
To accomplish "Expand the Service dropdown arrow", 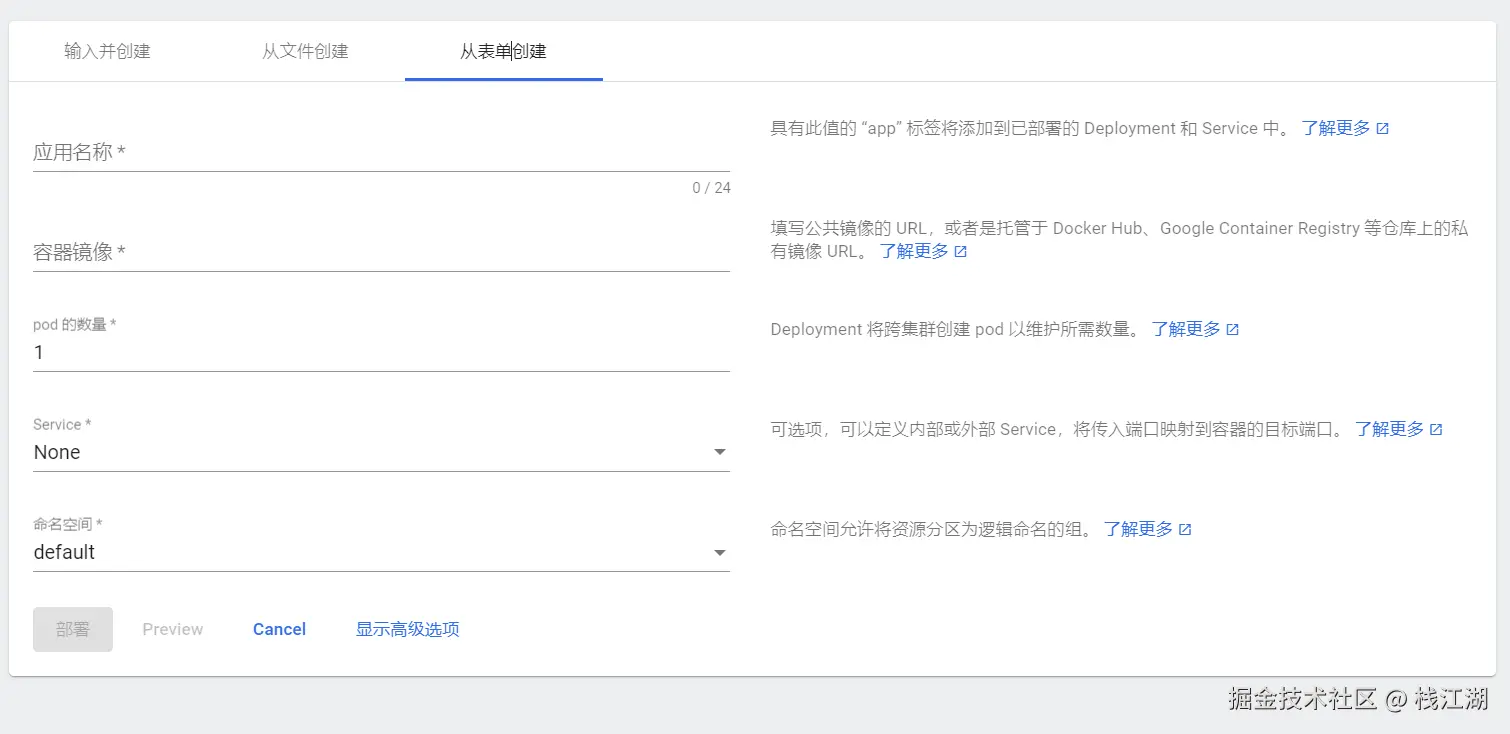I will (719, 452).
